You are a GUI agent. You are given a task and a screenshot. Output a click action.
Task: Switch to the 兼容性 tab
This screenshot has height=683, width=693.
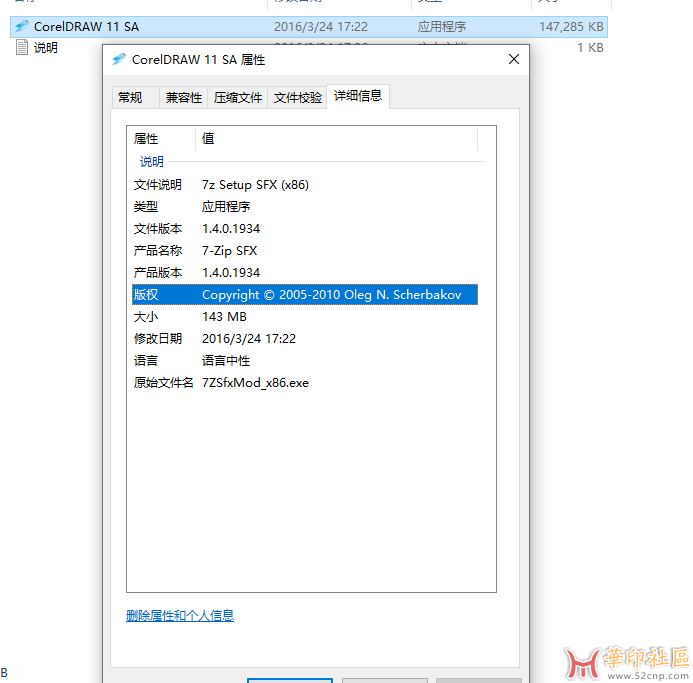pos(183,98)
